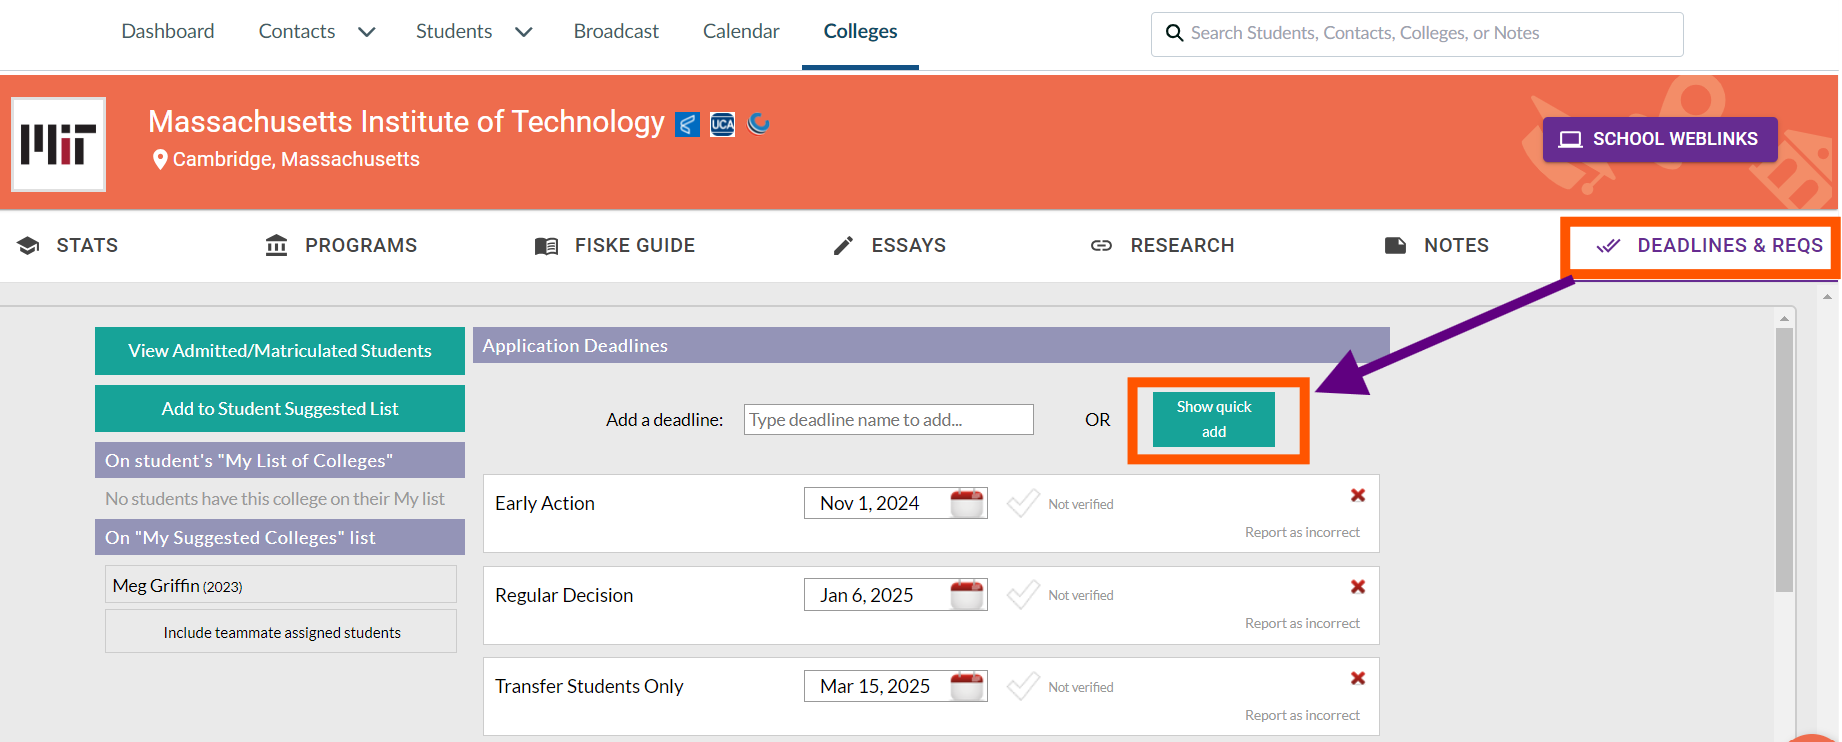Open the Students menu

coord(454,31)
